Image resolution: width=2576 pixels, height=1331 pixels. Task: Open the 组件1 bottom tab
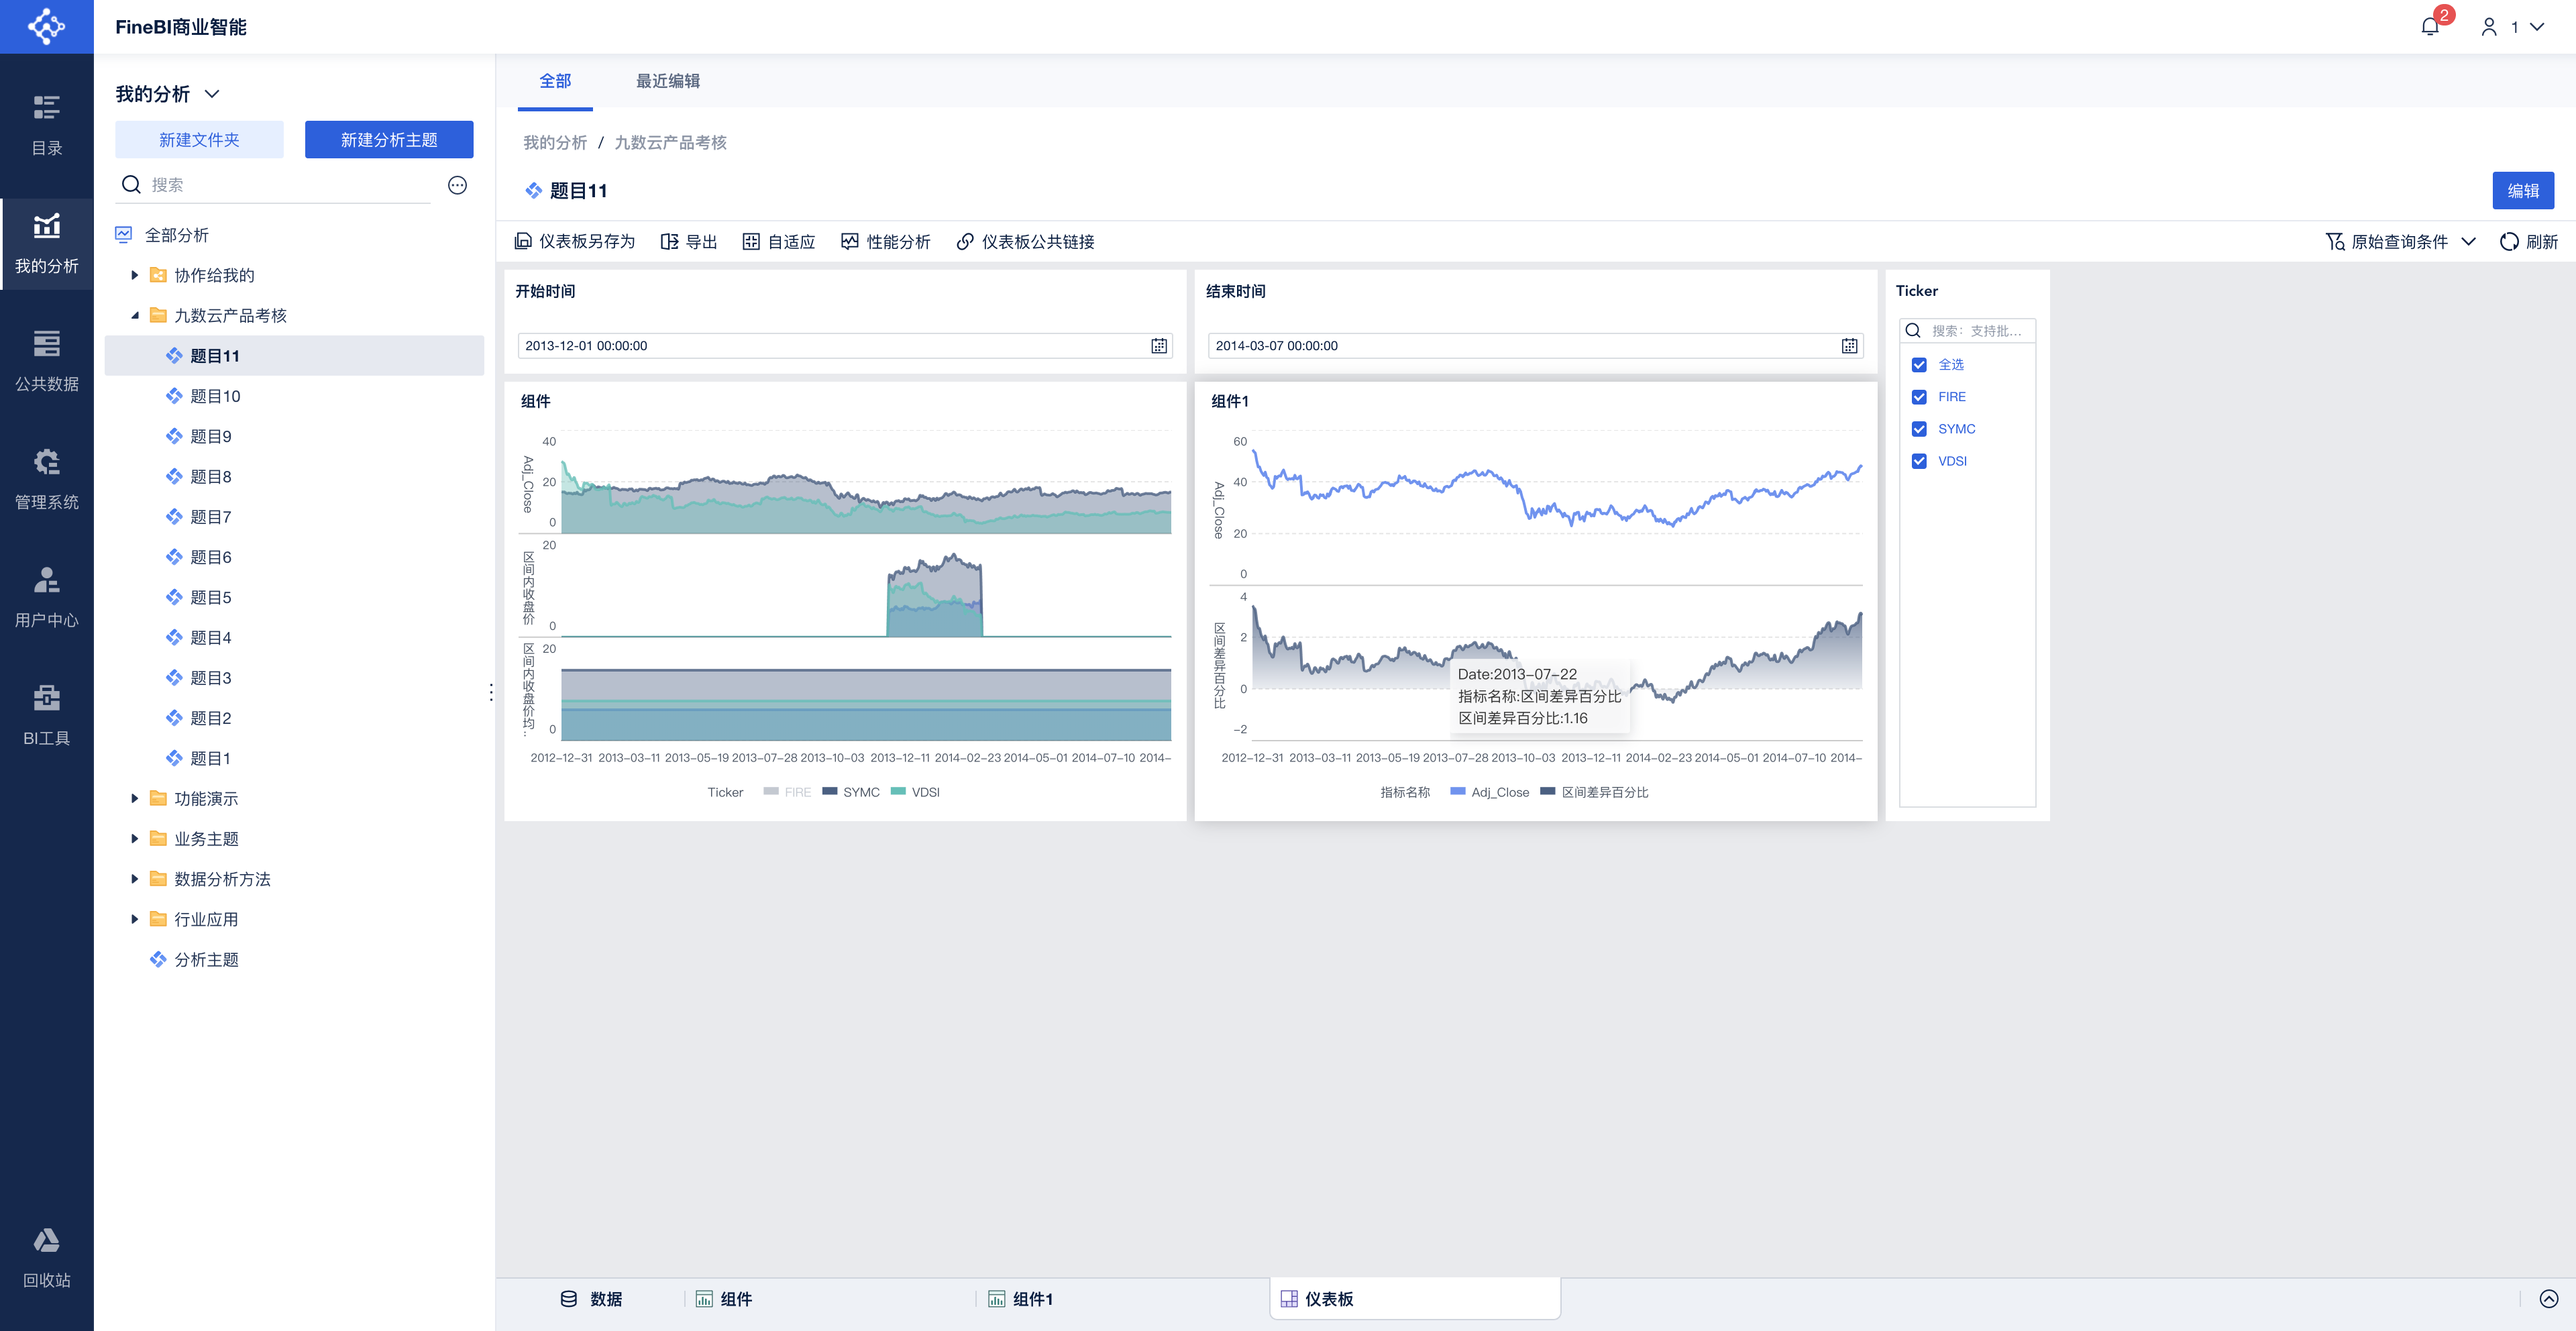[x=1020, y=1299]
